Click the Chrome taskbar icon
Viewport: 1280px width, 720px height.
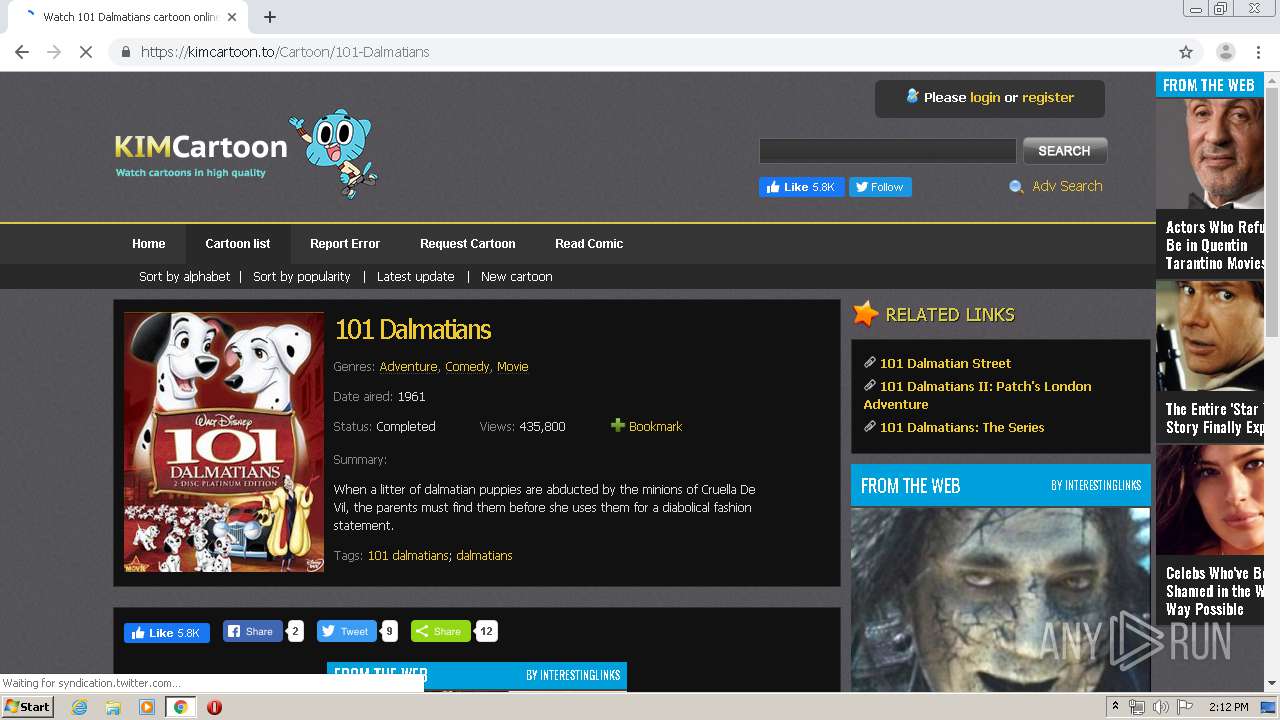(180, 707)
